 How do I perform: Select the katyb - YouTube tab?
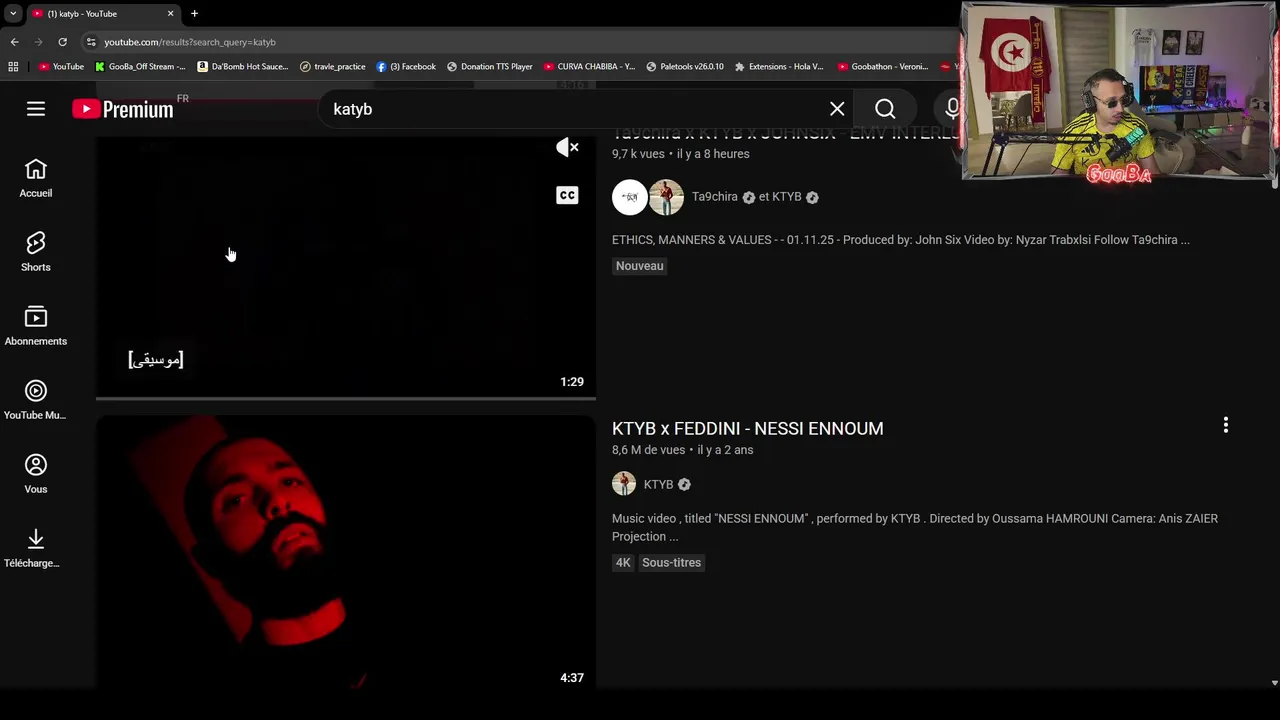(103, 14)
